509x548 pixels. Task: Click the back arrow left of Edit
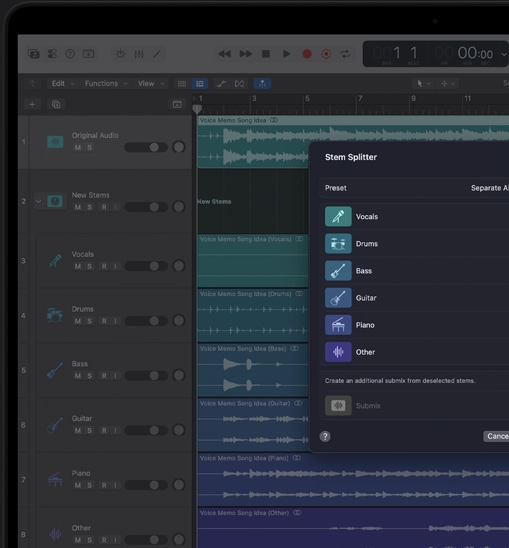[x=33, y=84]
